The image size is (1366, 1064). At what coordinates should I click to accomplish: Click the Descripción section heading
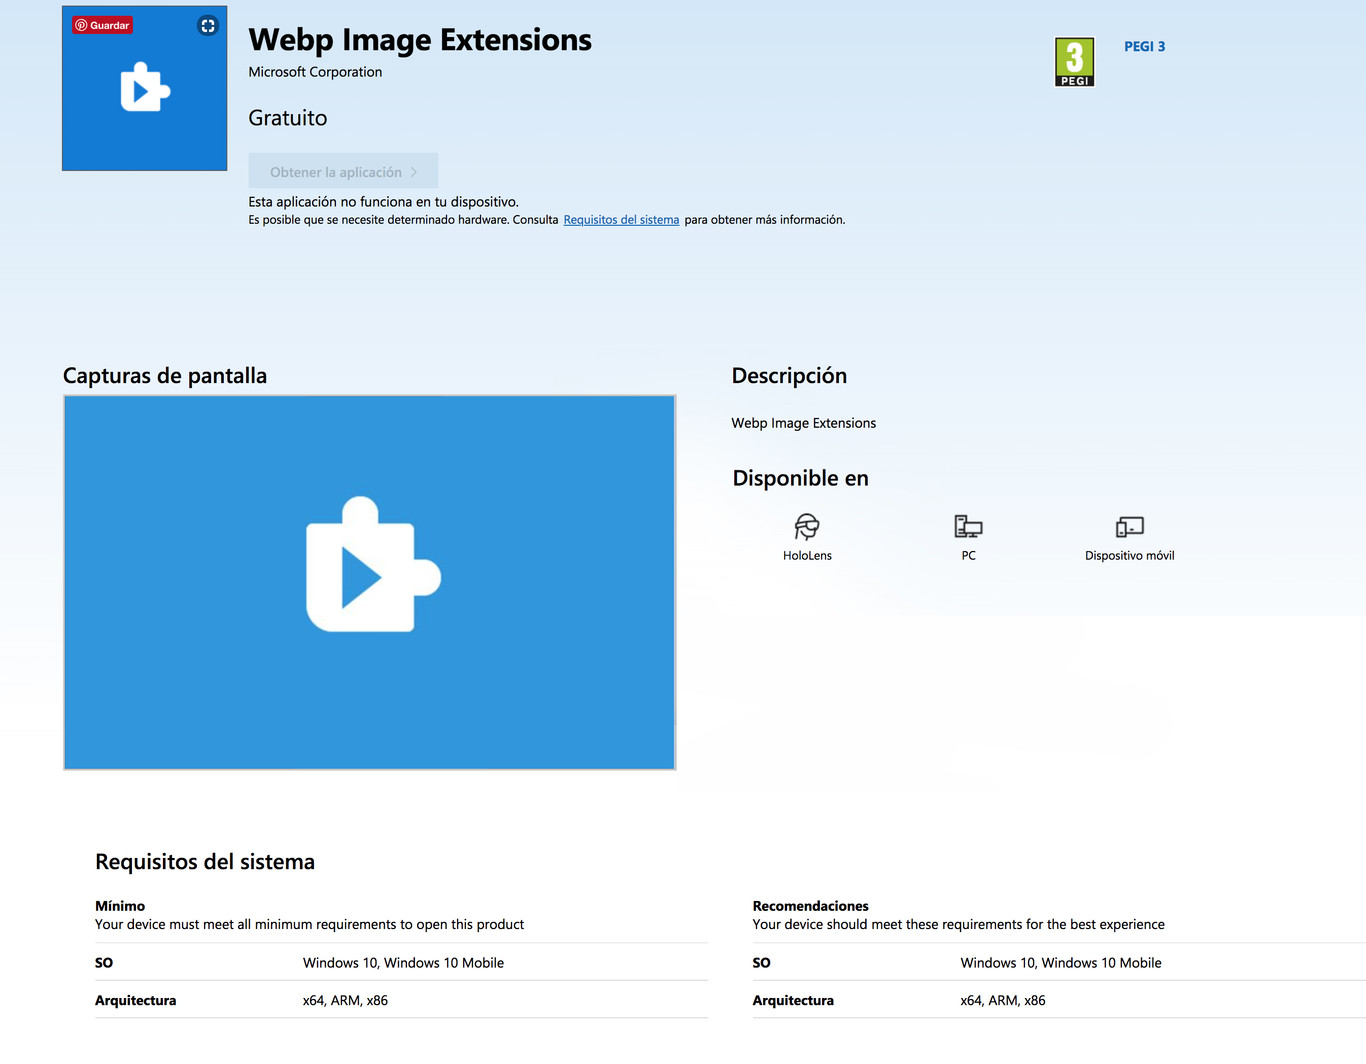(789, 375)
